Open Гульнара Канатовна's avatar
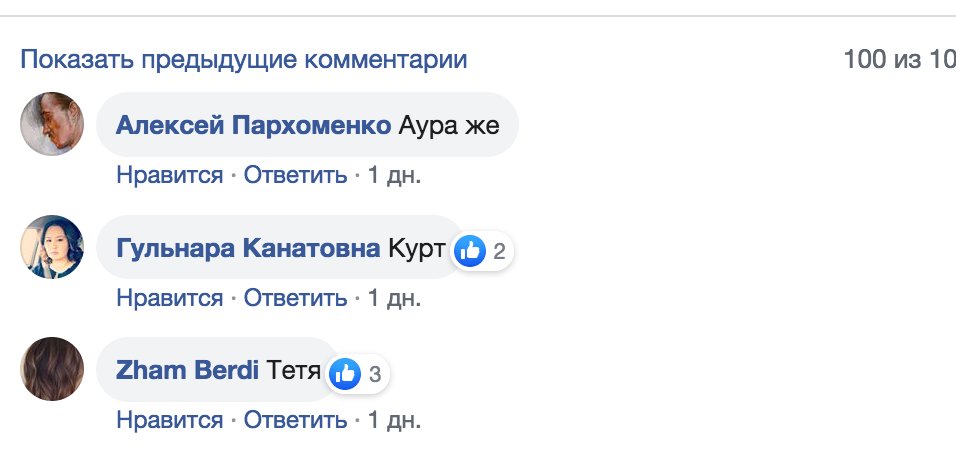Screen dimensions: 956x454 pos(51,247)
